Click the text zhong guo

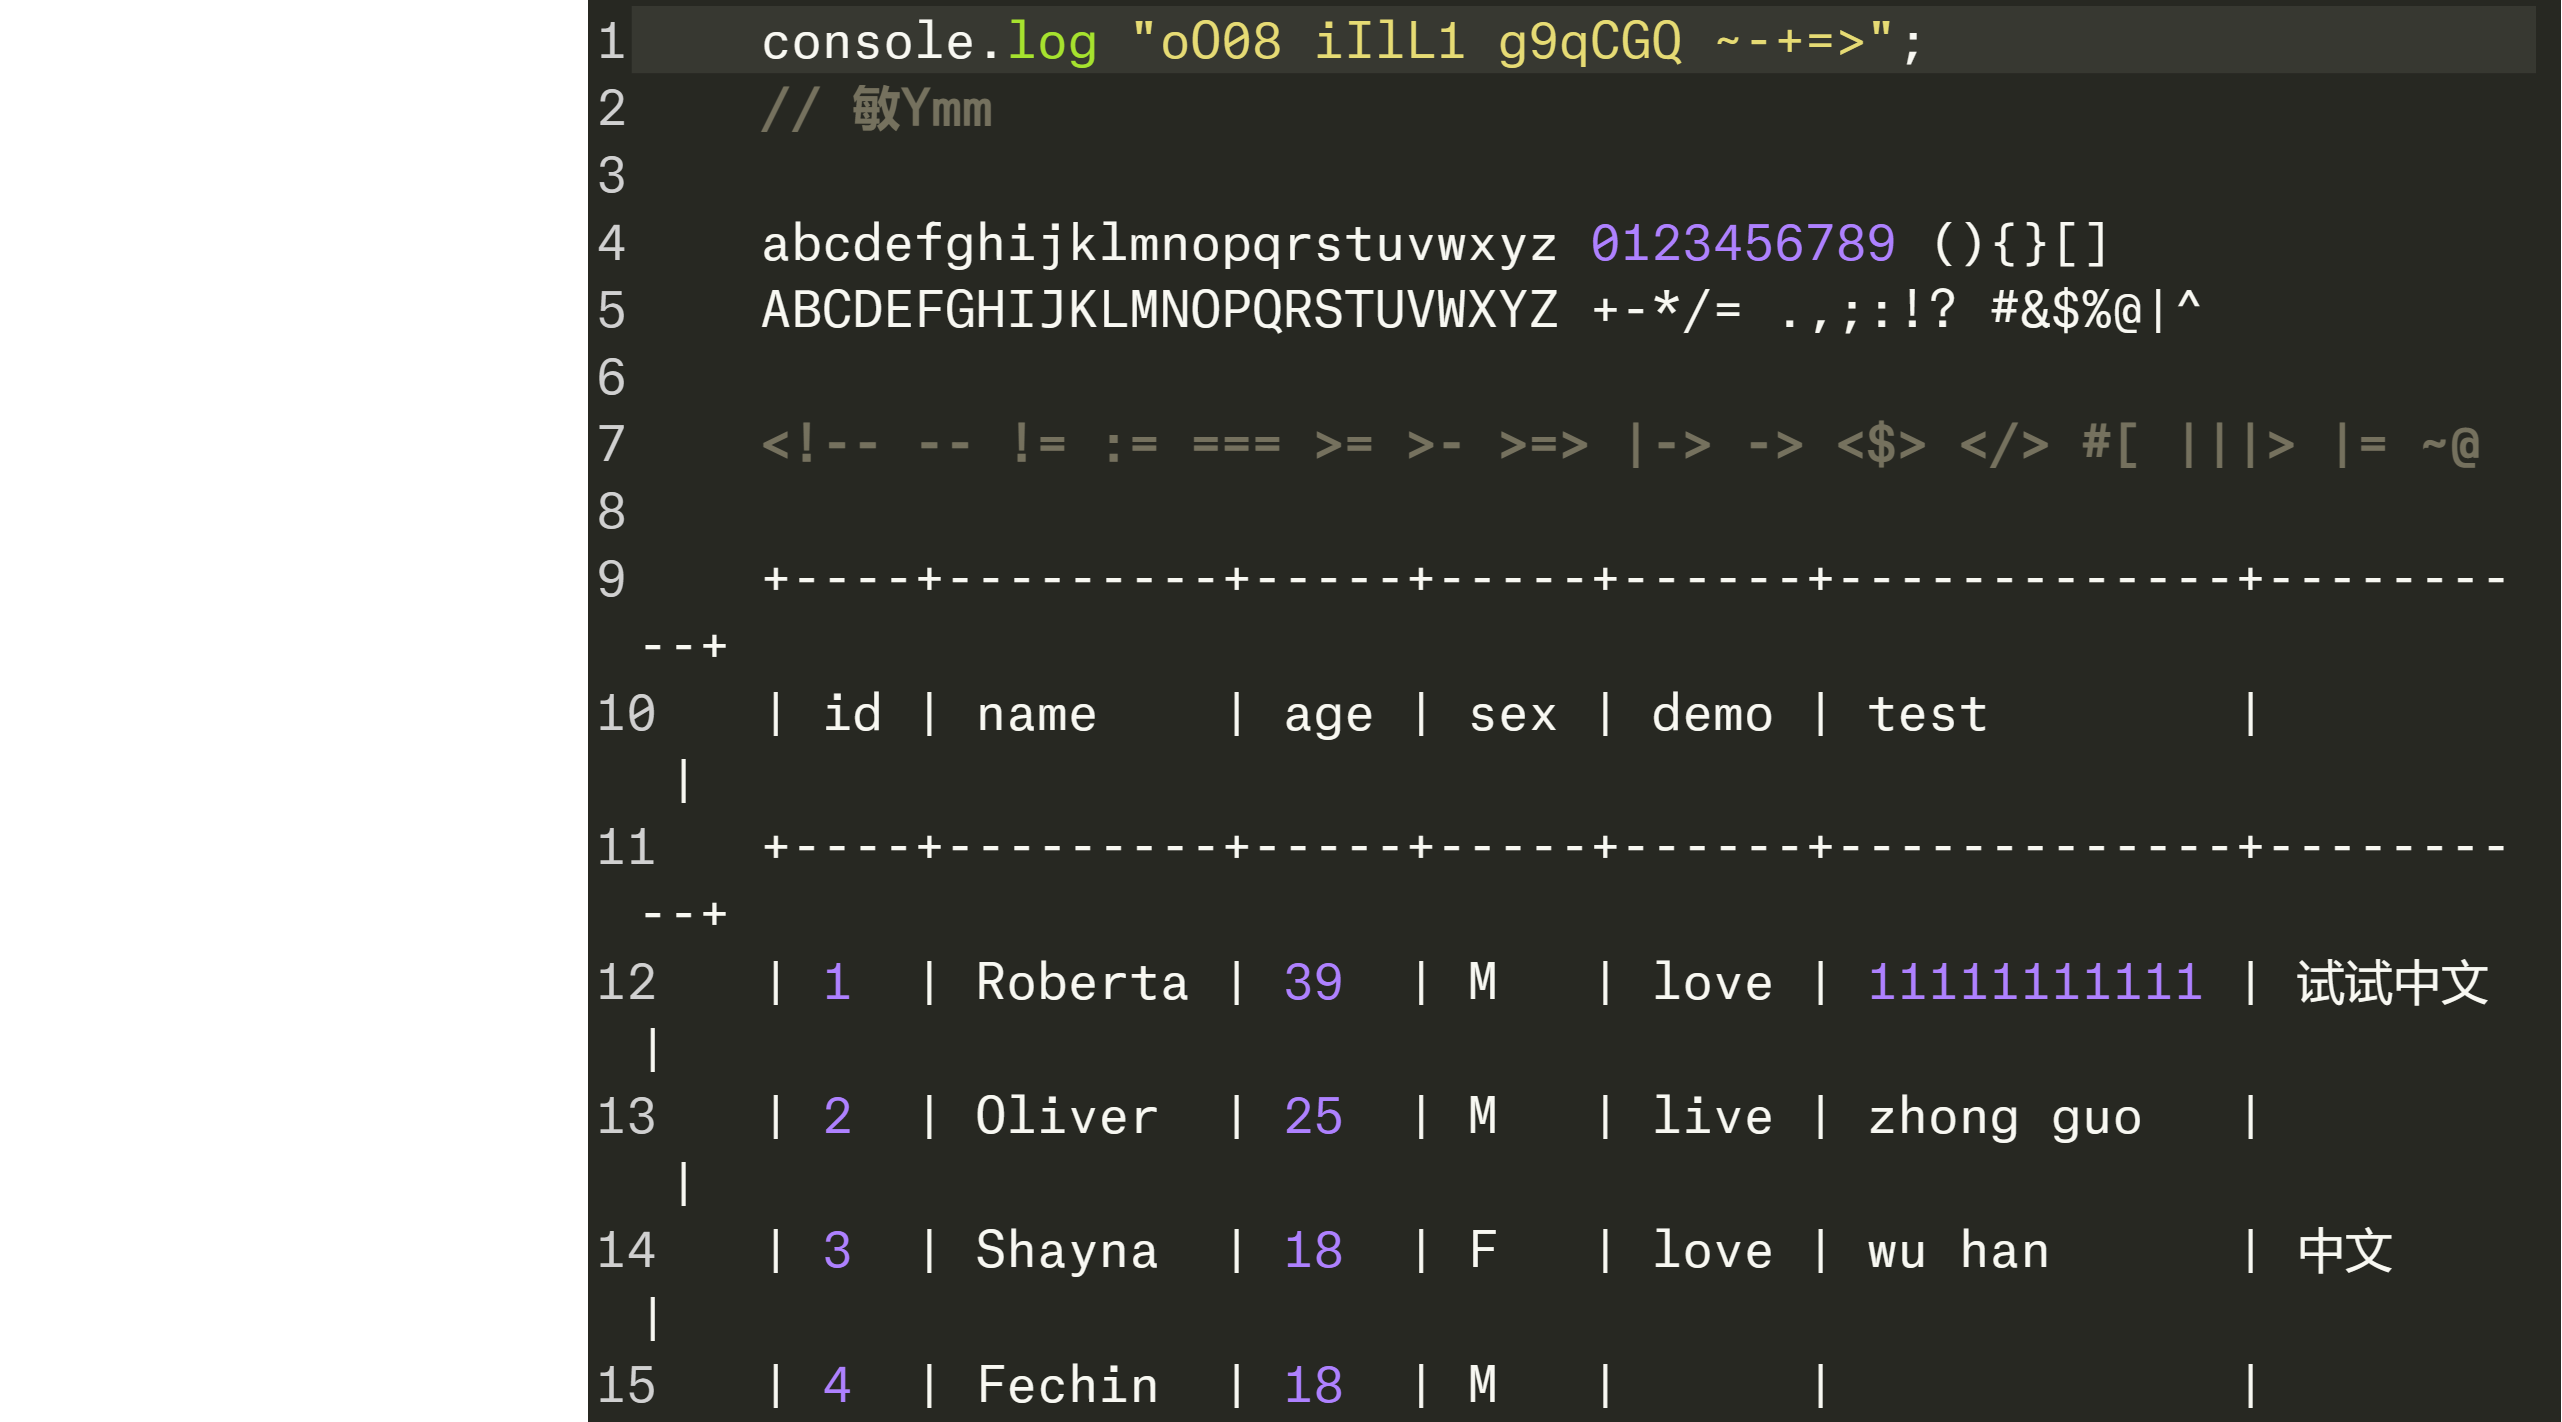pyautogui.click(x=2004, y=1120)
